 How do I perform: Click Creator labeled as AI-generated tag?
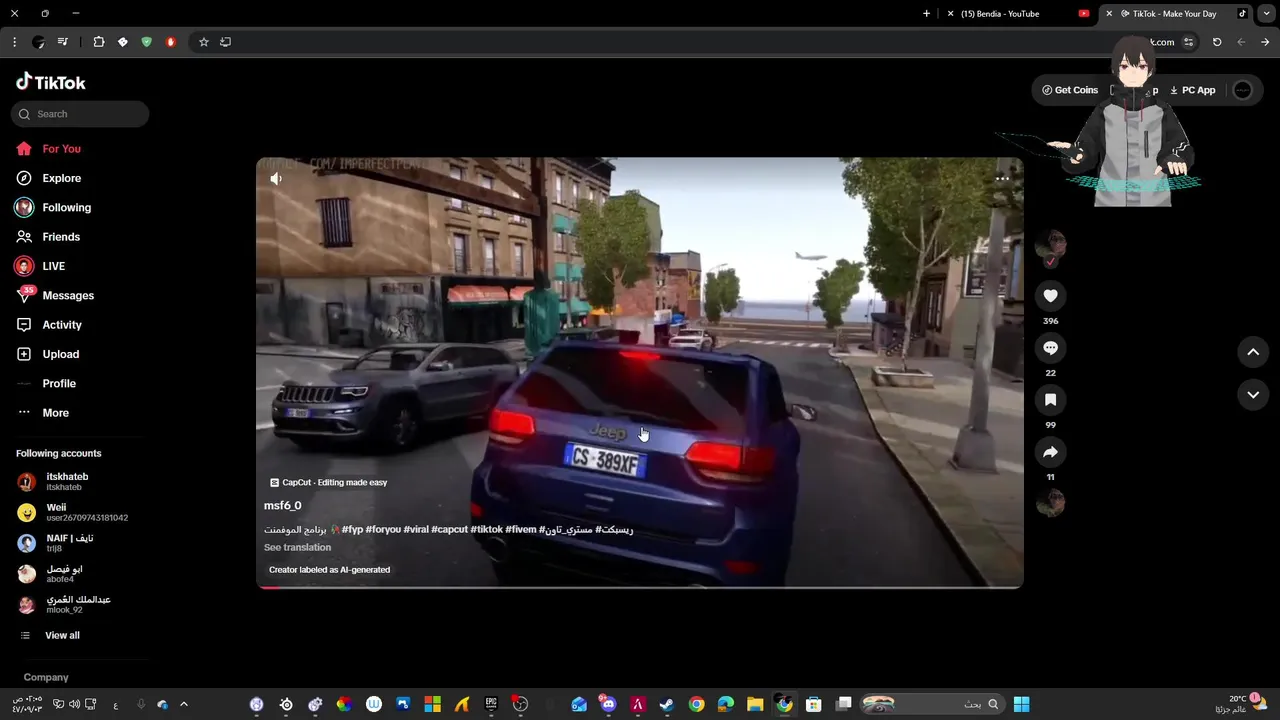(329, 570)
